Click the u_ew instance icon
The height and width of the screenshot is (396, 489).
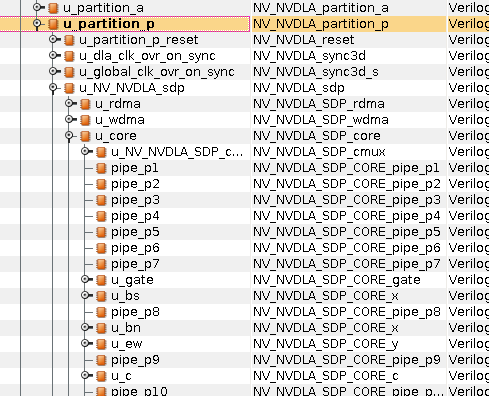pyautogui.click(x=101, y=344)
